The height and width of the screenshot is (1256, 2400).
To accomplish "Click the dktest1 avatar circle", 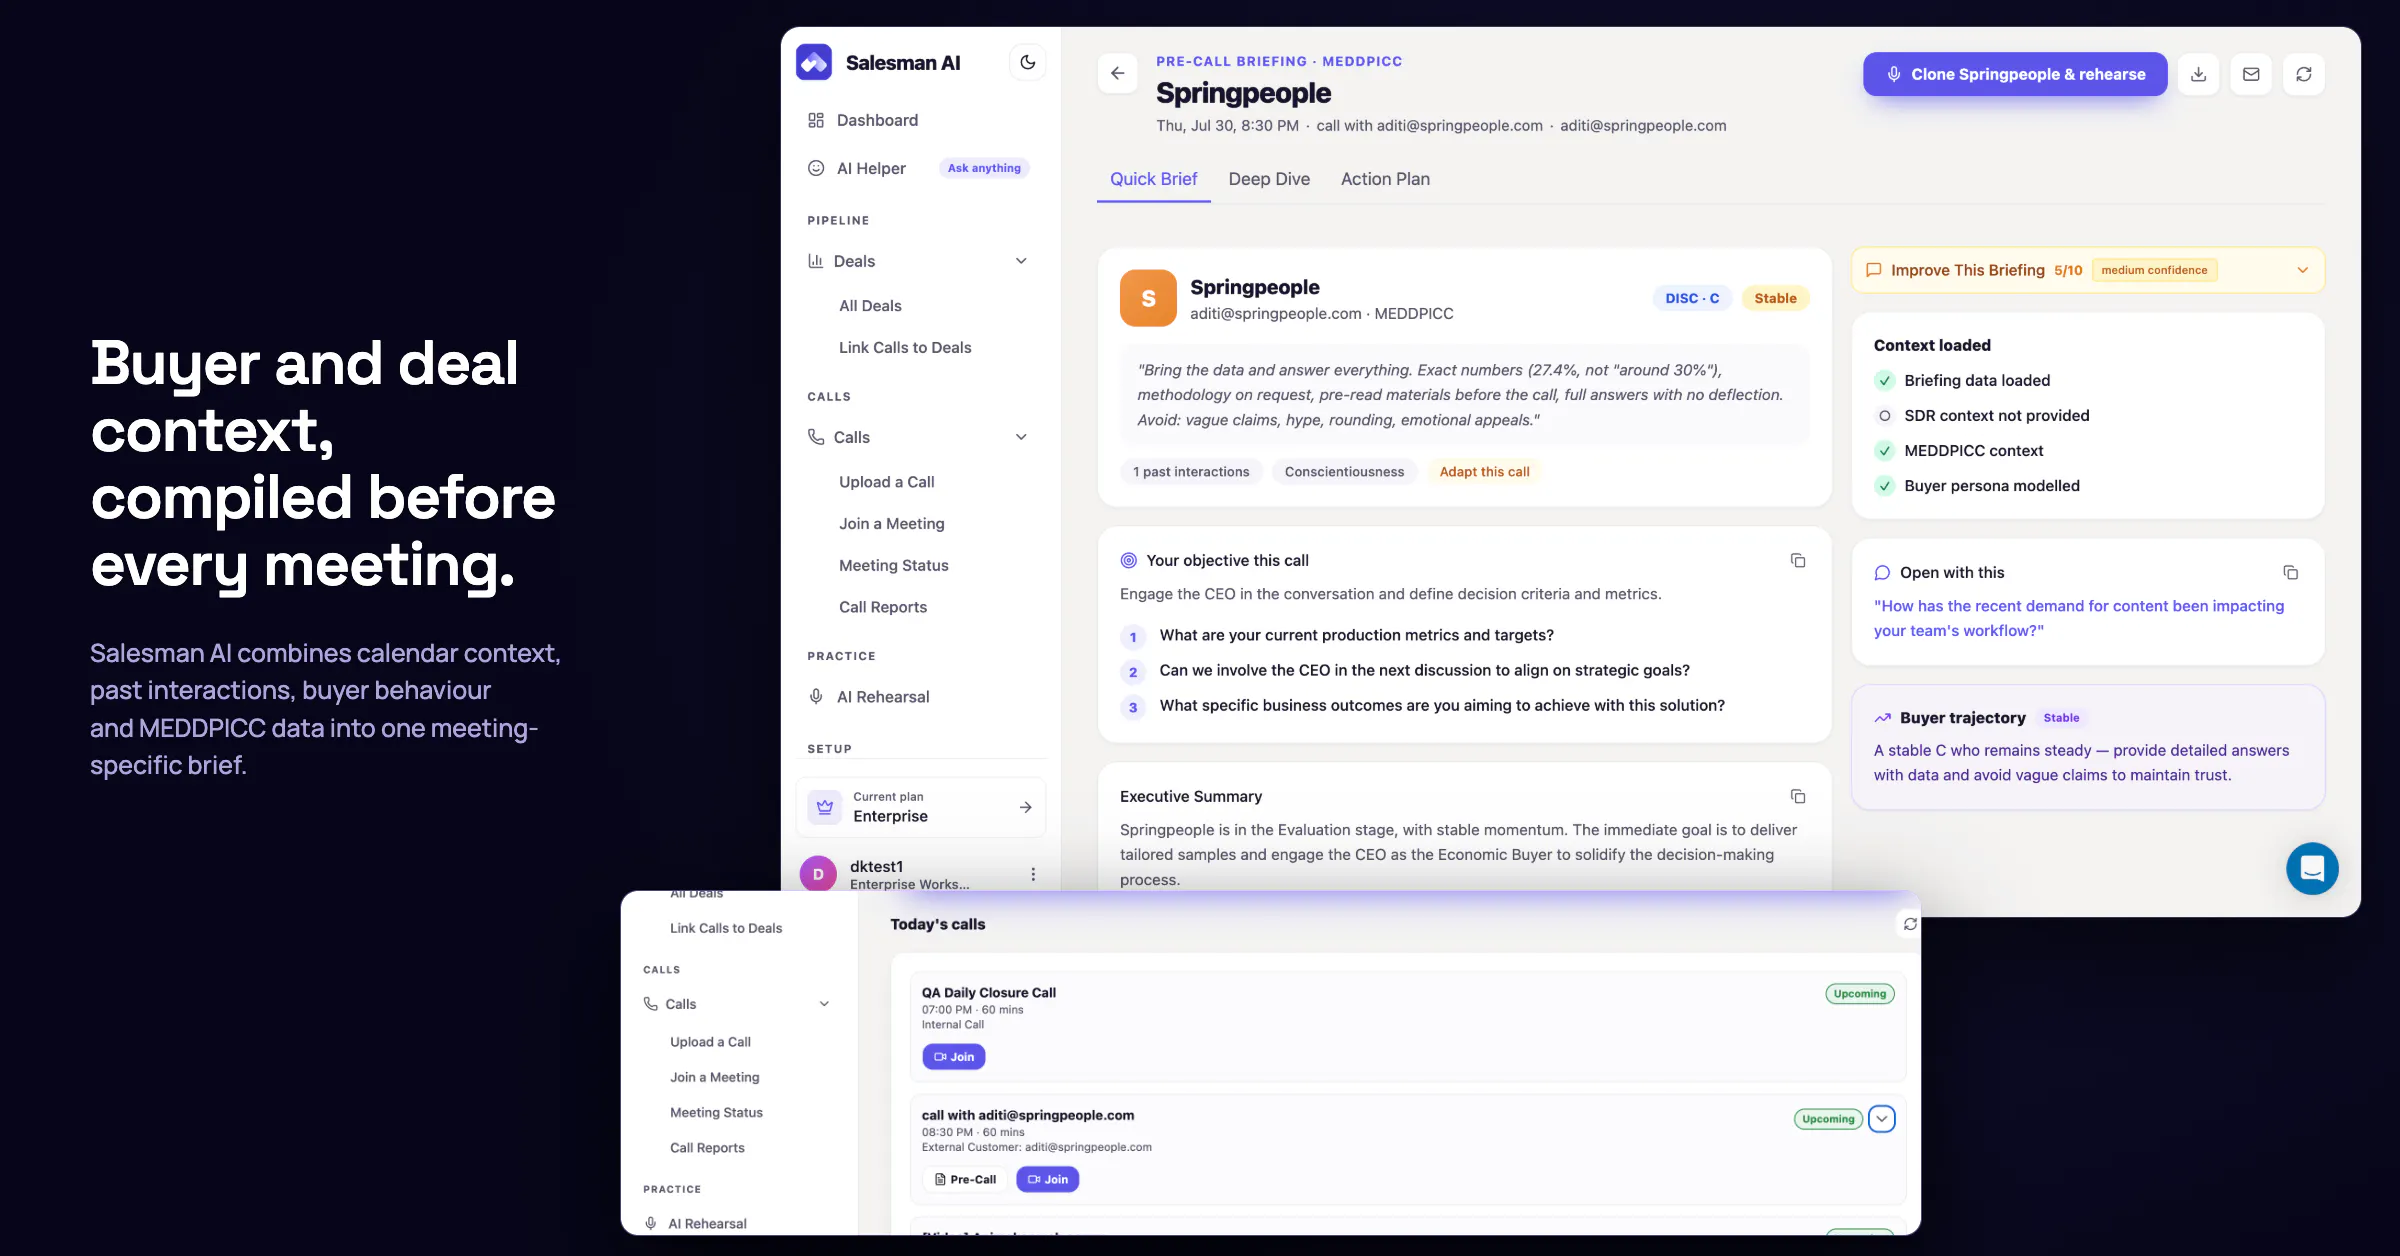I will click(818, 874).
